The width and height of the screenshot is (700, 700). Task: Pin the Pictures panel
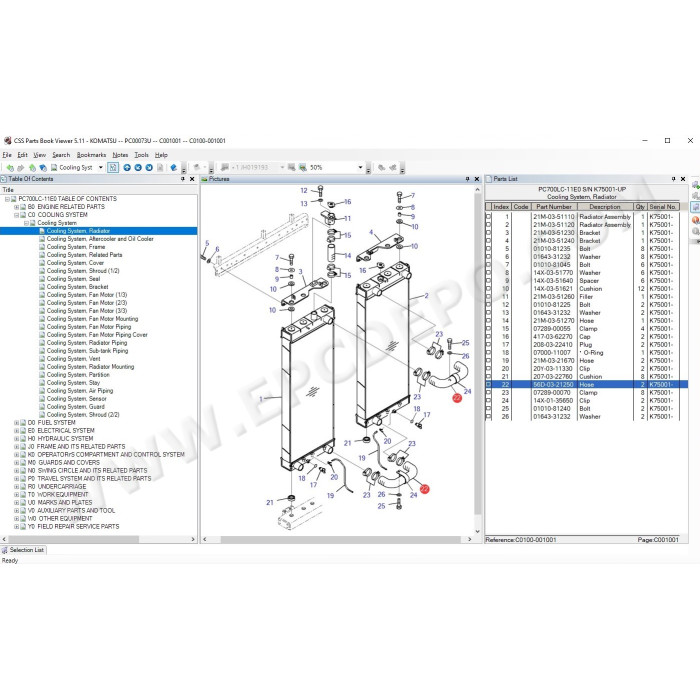click(467, 179)
